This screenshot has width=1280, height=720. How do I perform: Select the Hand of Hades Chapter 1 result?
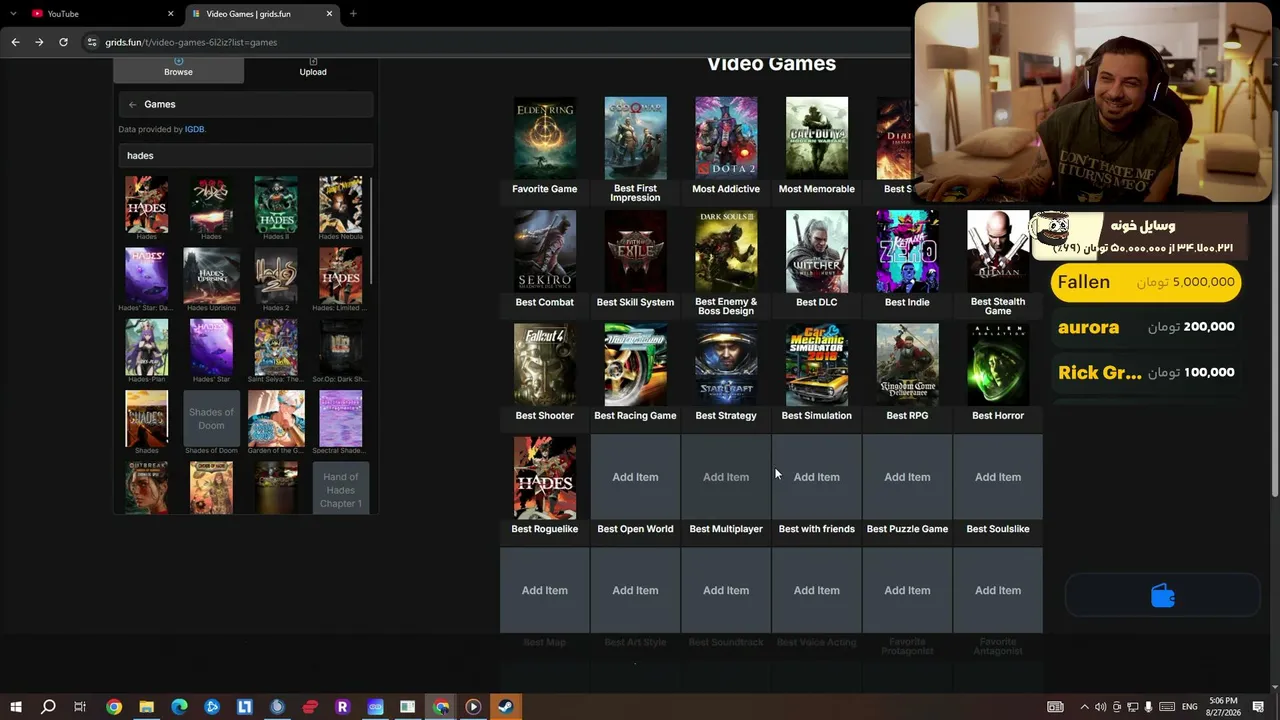tap(341, 489)
